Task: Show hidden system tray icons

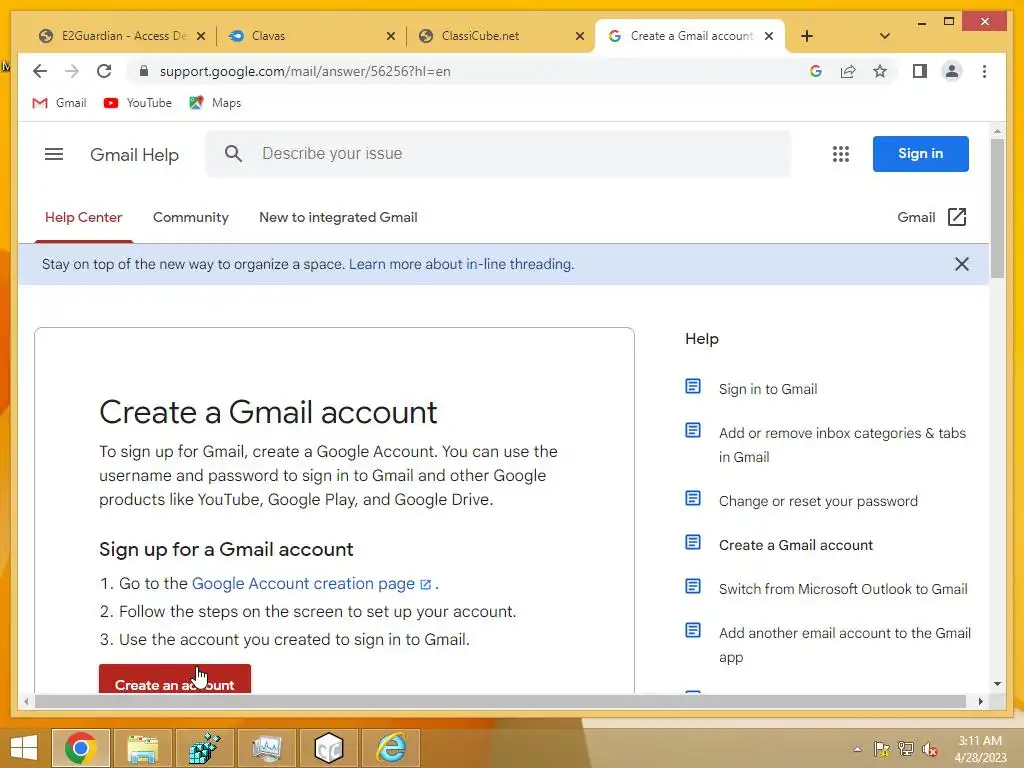Action: pos(857,749)
